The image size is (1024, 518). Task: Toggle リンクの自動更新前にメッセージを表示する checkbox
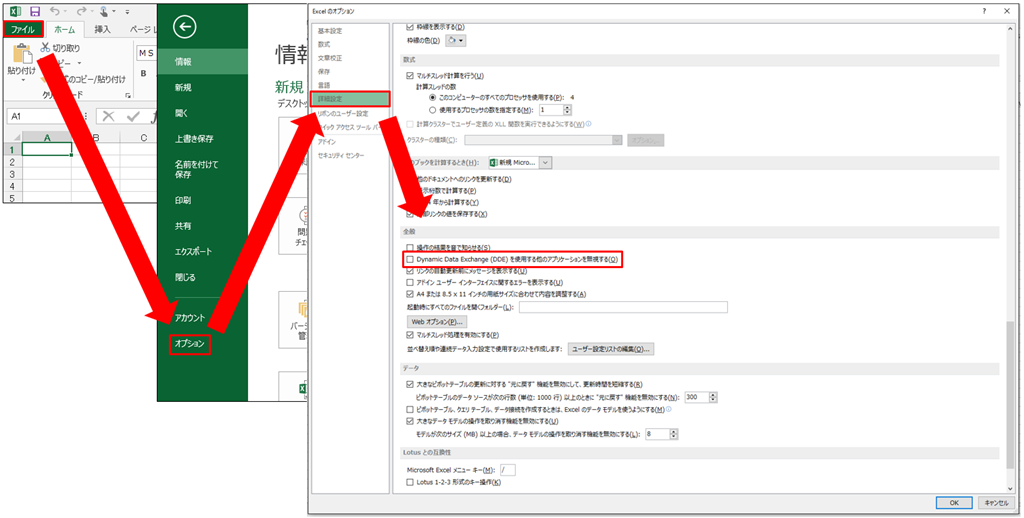coord(410,271)
